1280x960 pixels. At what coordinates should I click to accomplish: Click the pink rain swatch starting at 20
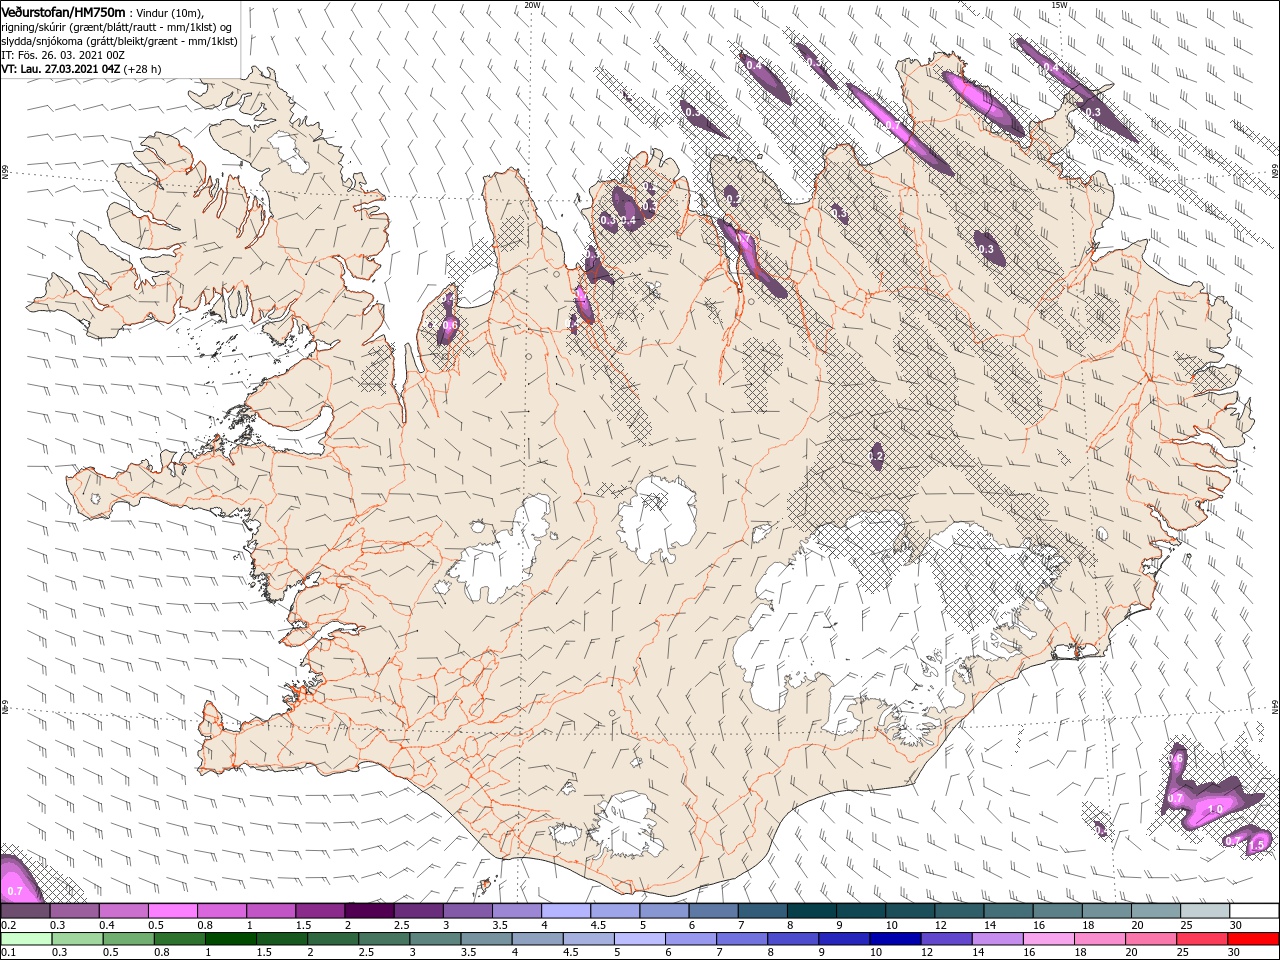pyautogui.click(x=1152, y=939)
